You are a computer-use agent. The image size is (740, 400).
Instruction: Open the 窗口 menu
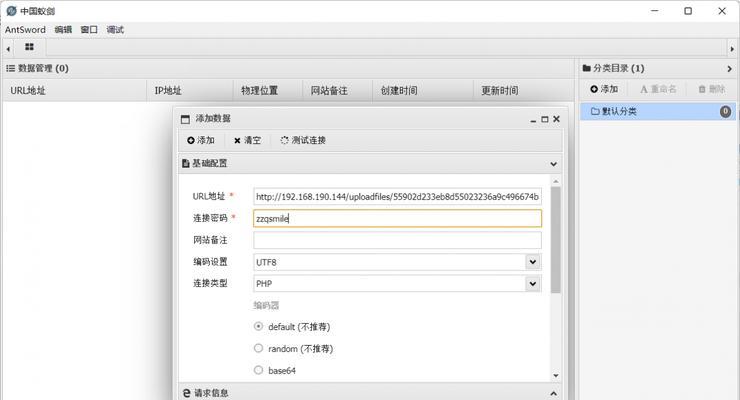point(89,30)
